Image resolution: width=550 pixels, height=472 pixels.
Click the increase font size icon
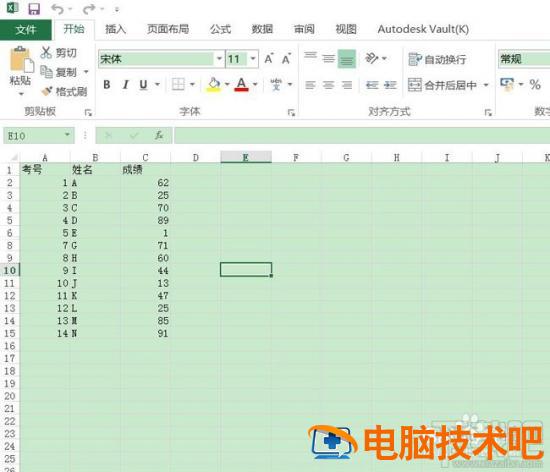click(x=269, y=59)
